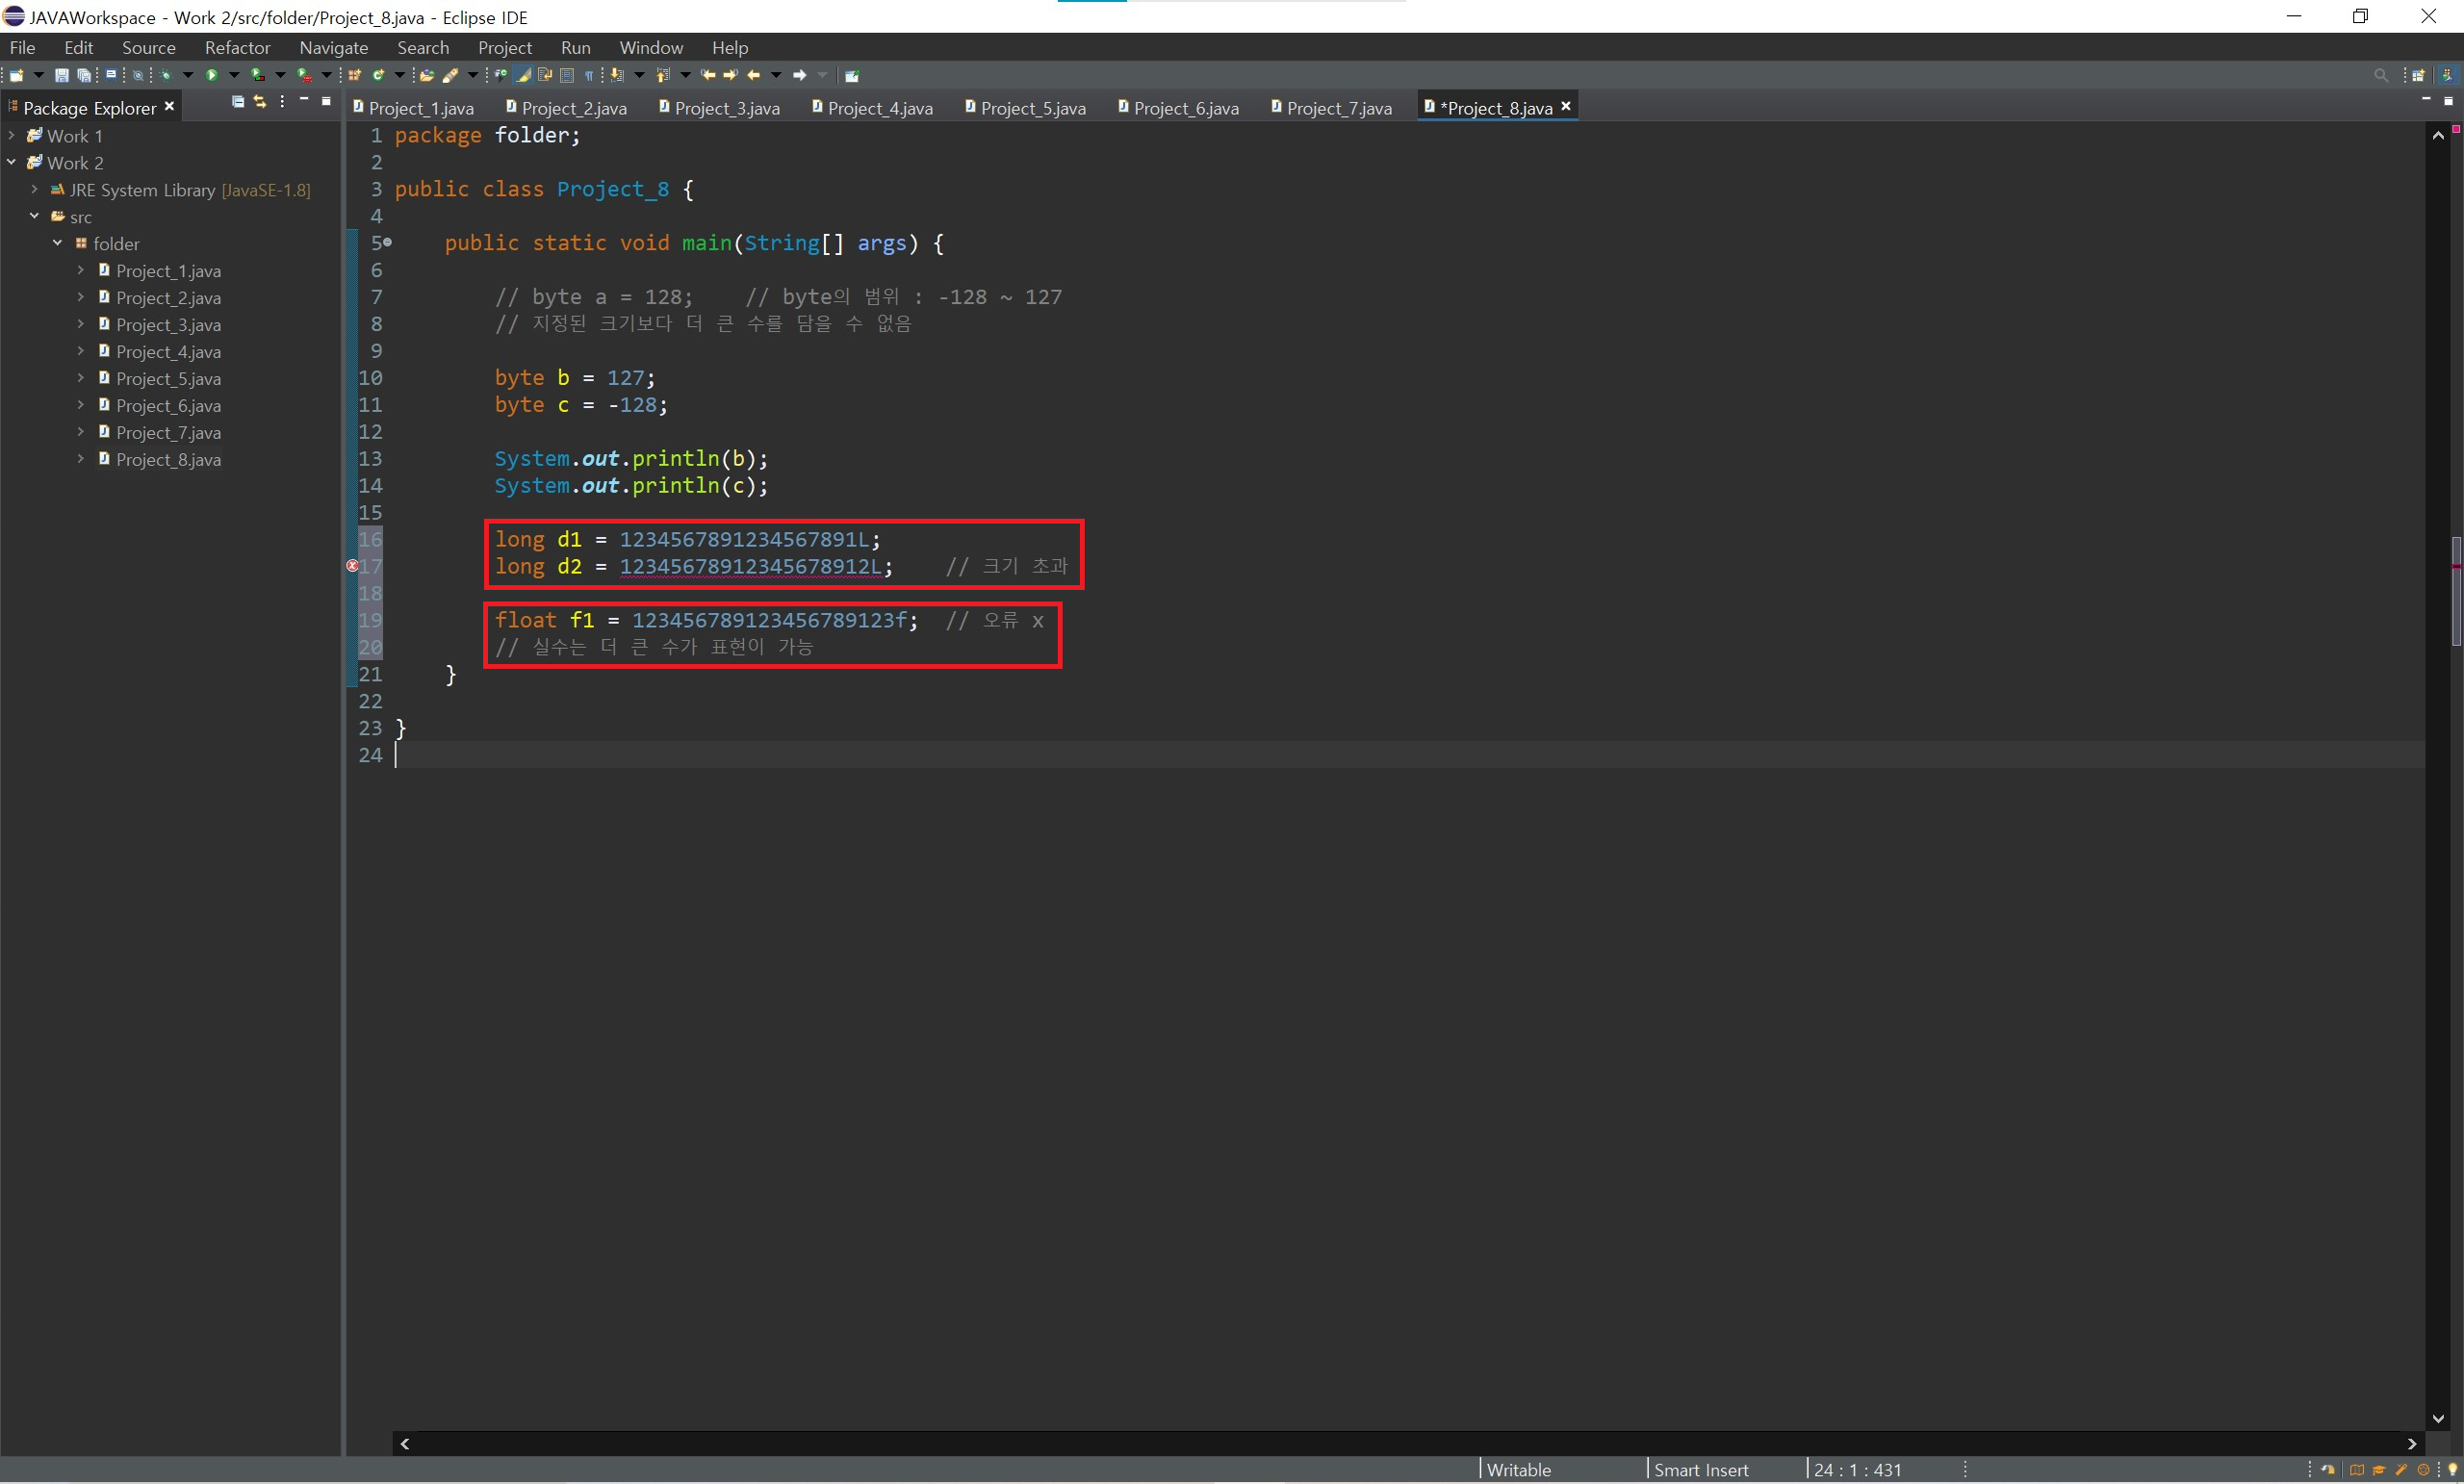Click the editor horizontal scrollbar track
Viewport: 2464px width, 1484px height.
pos(1400,1443)
